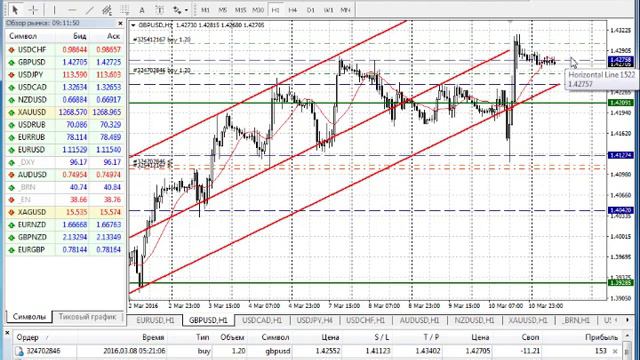Switch to USDCAD,H1 chart tab
Screen dimensions: 640x360
pos(262,320)
